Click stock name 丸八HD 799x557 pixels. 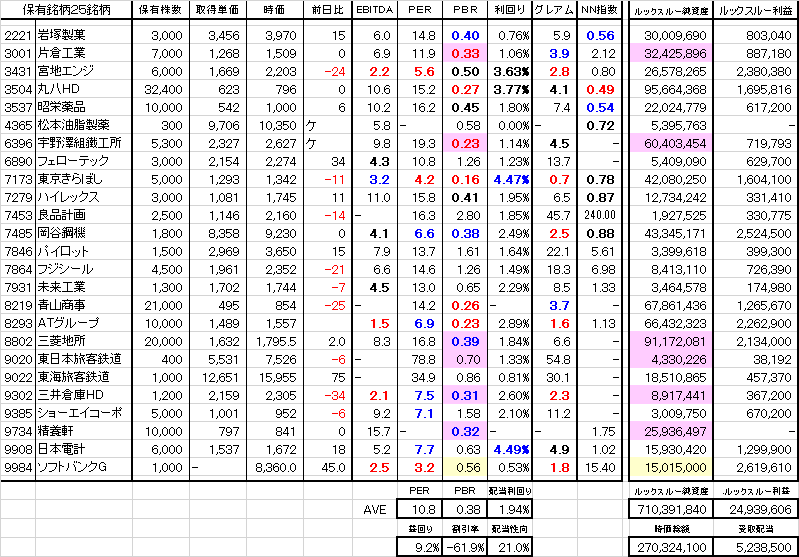click(x=59, y=89)
